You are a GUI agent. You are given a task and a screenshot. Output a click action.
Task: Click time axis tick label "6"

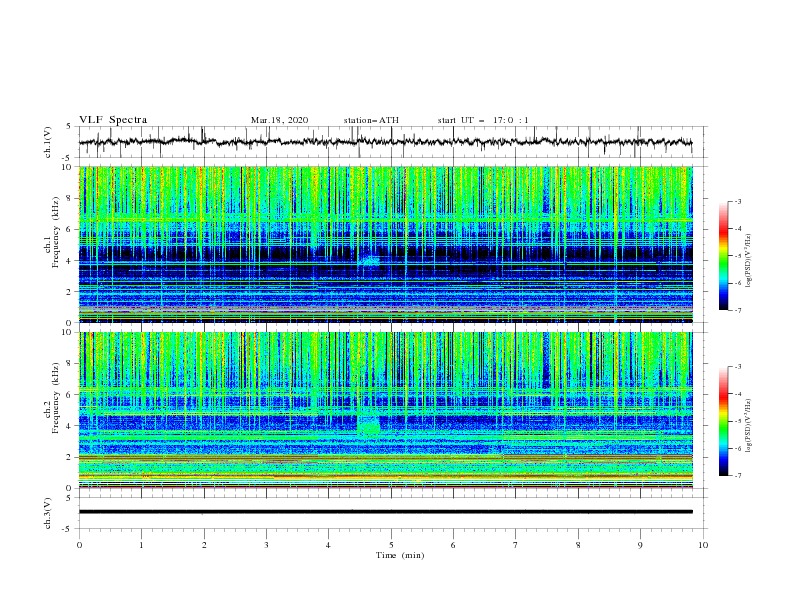pos(453,545)
